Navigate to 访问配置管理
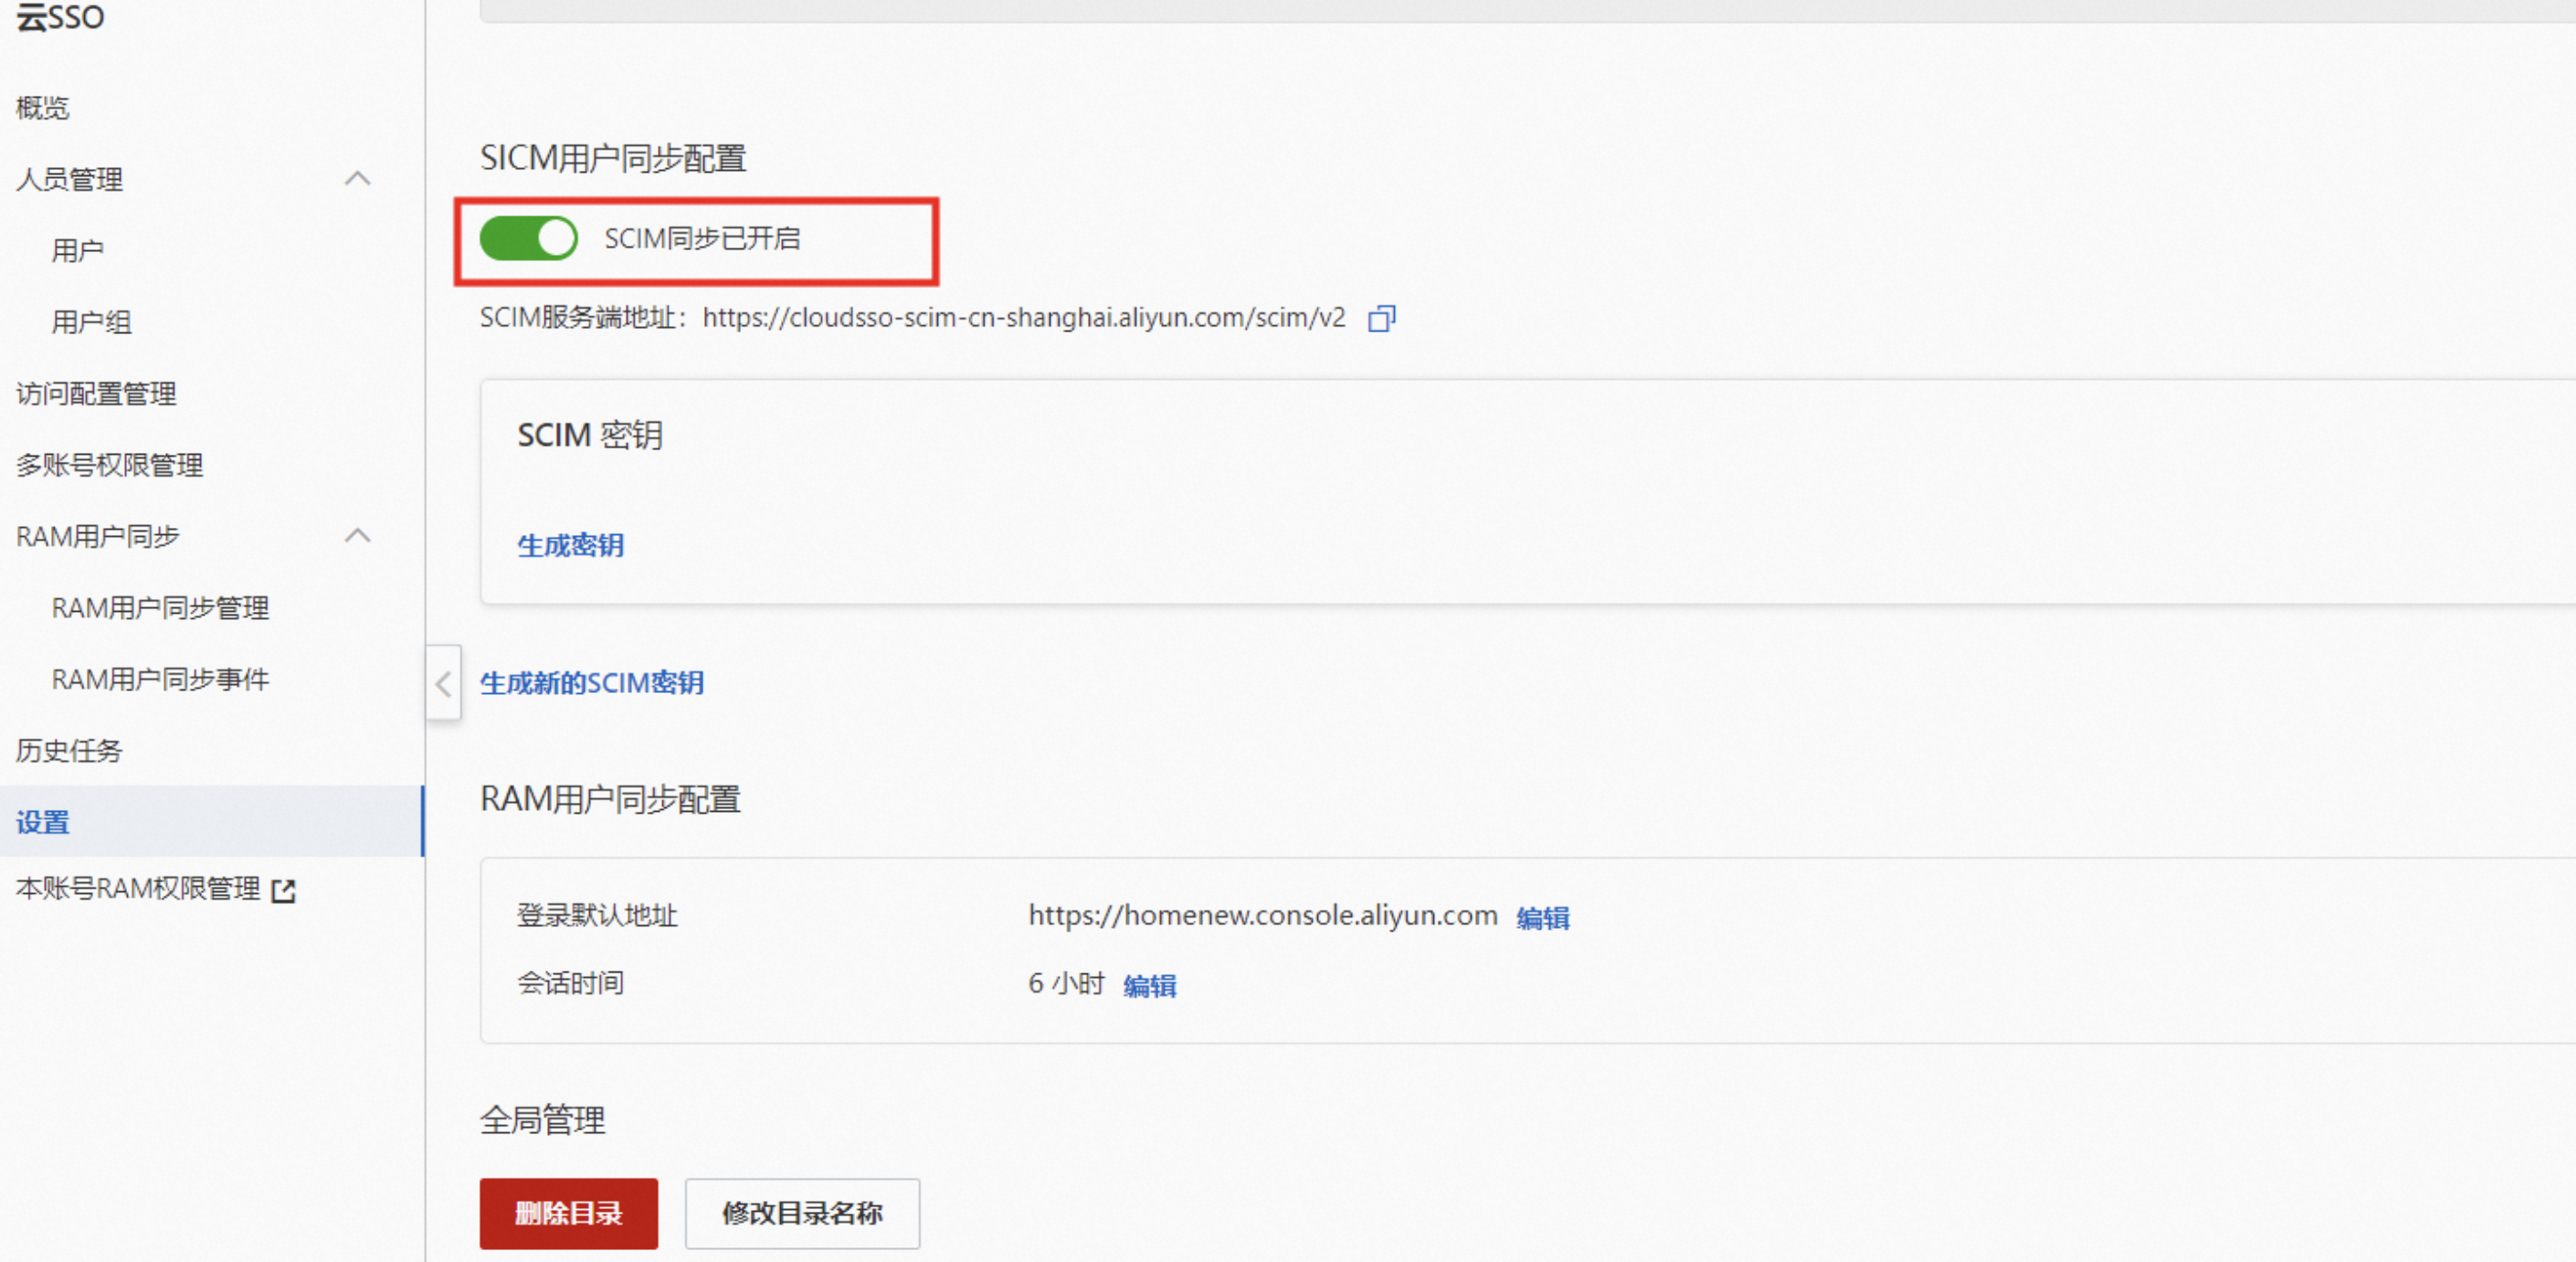 (96, 393)
